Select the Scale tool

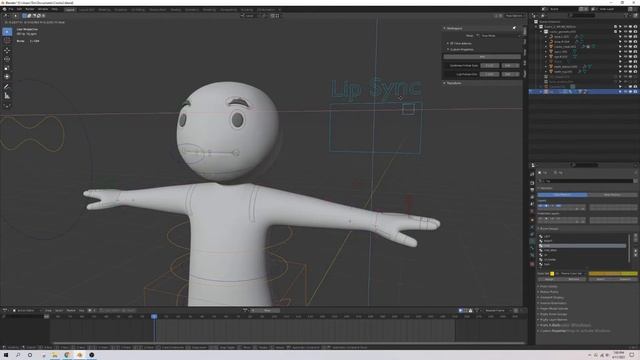[x=7, y=68]
